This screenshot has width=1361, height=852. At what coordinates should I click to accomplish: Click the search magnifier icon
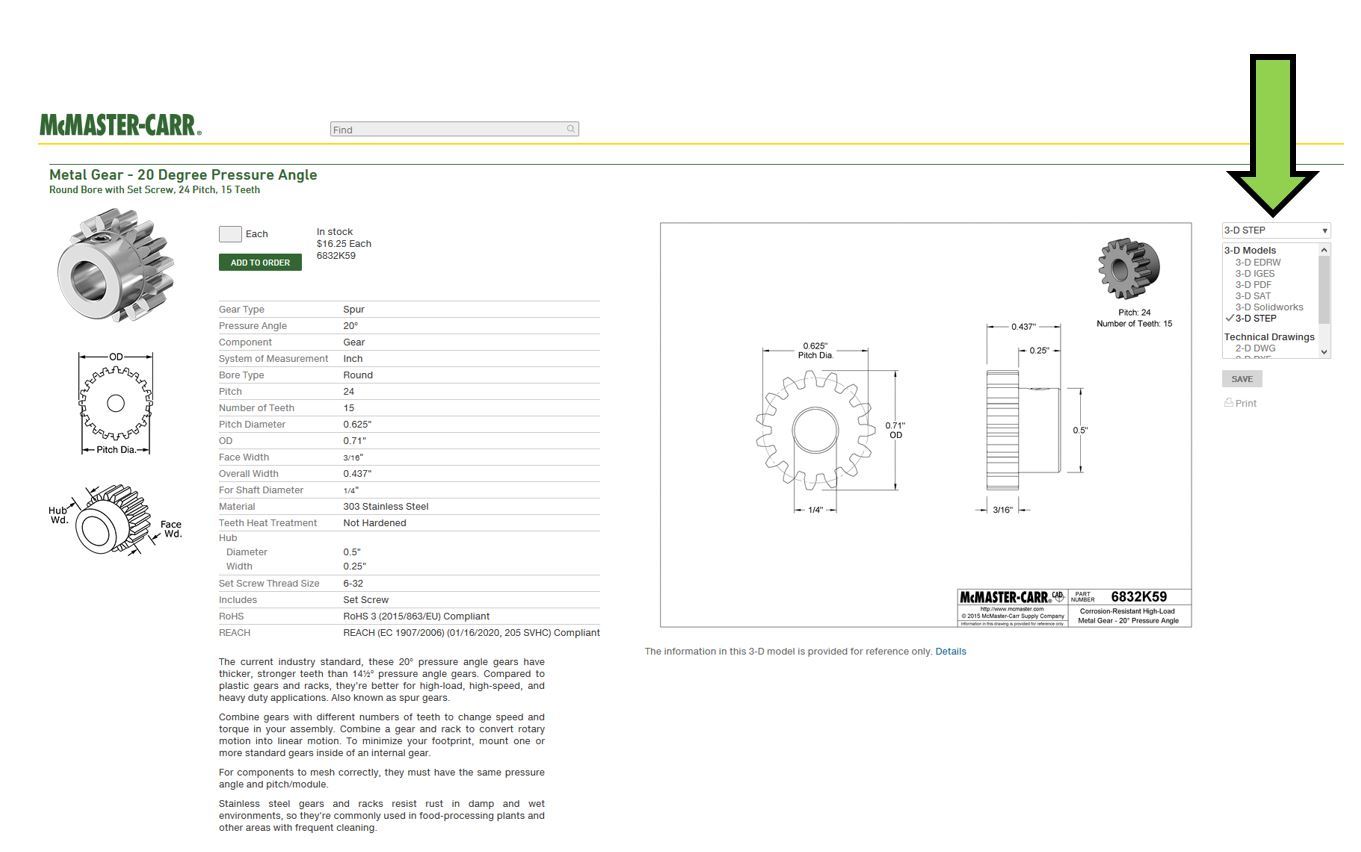pos(571,129)
